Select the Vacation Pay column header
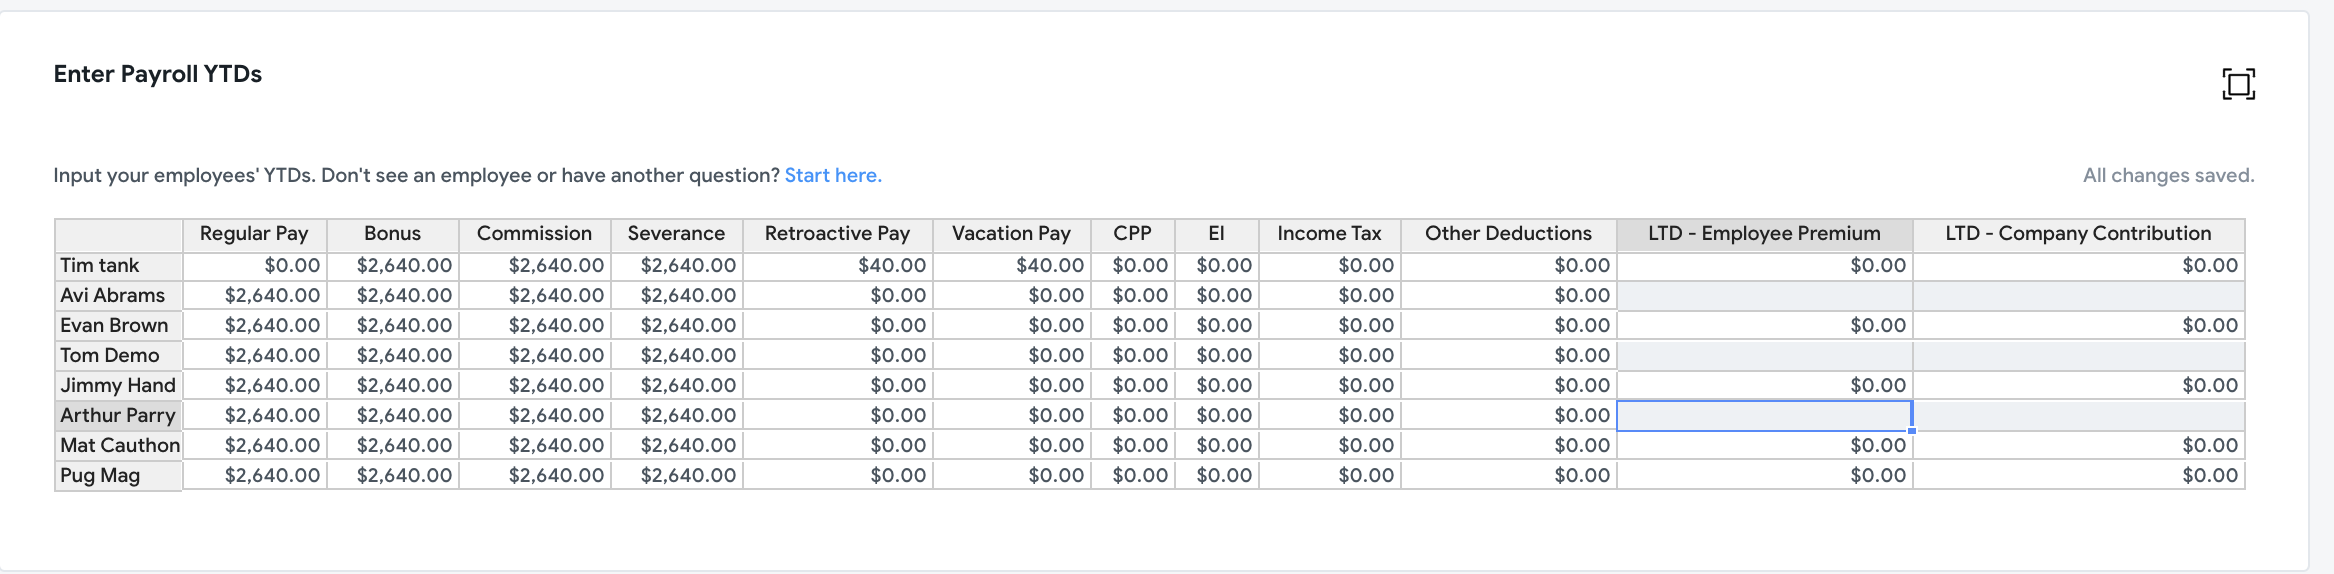Screen dimensions: 2334x574 tap(1011, 234)
